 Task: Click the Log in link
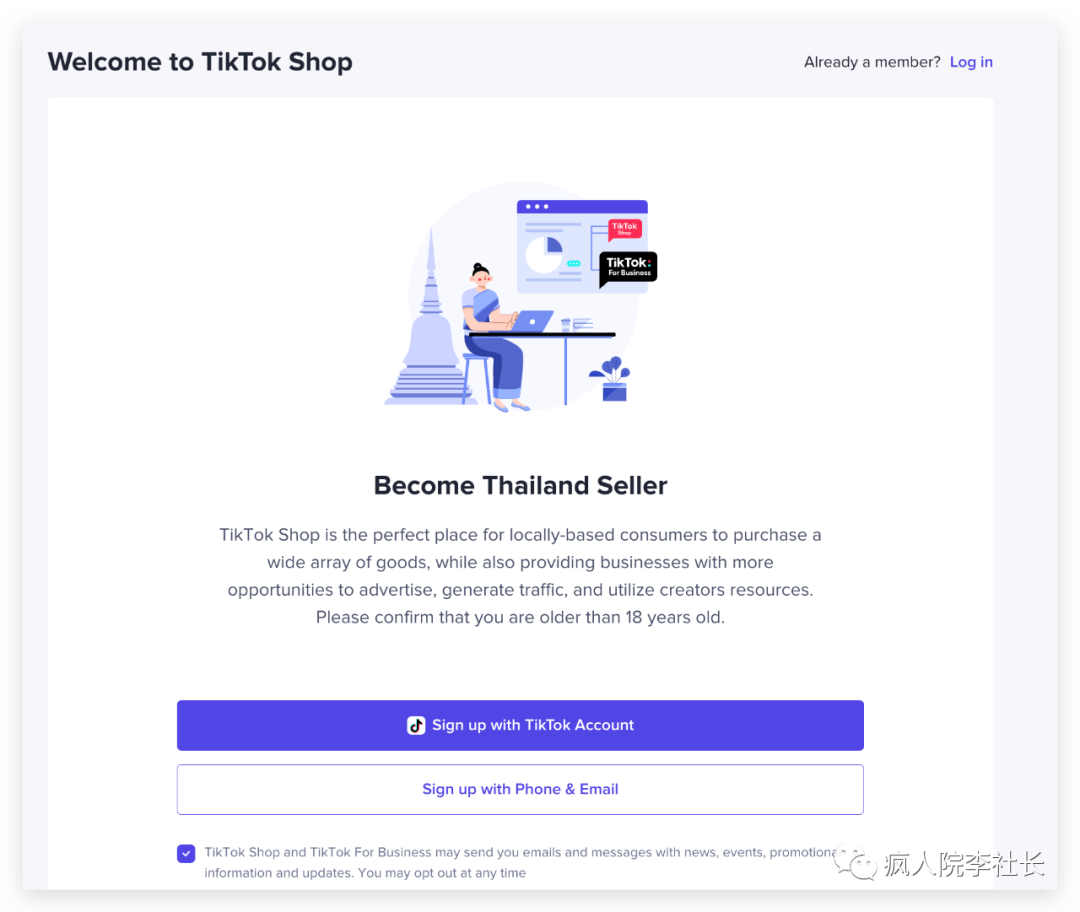coord(970,62)
